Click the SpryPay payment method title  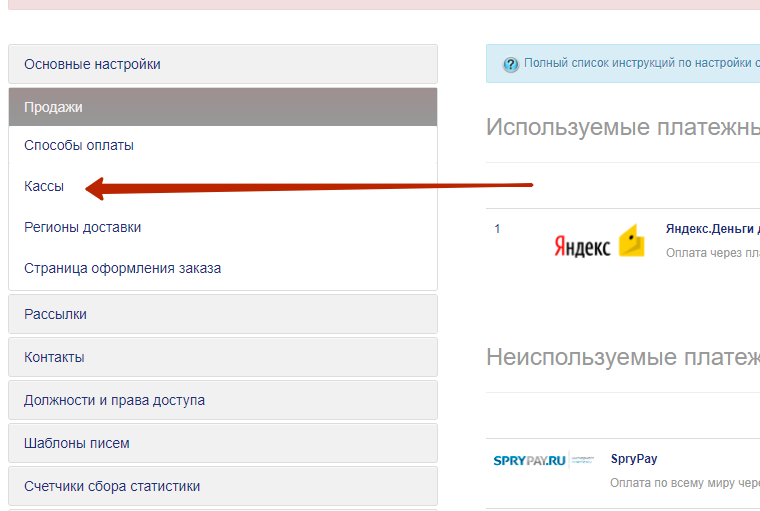[634, 459]
